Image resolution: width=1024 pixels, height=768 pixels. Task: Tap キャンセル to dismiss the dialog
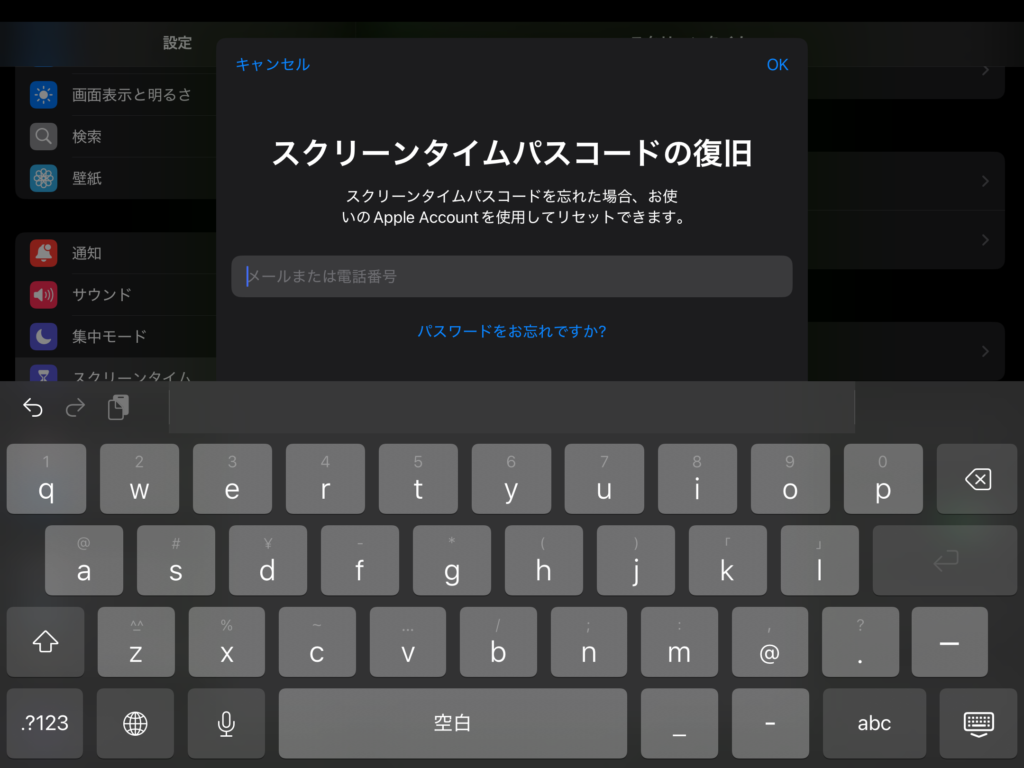[x=272, y=64]
